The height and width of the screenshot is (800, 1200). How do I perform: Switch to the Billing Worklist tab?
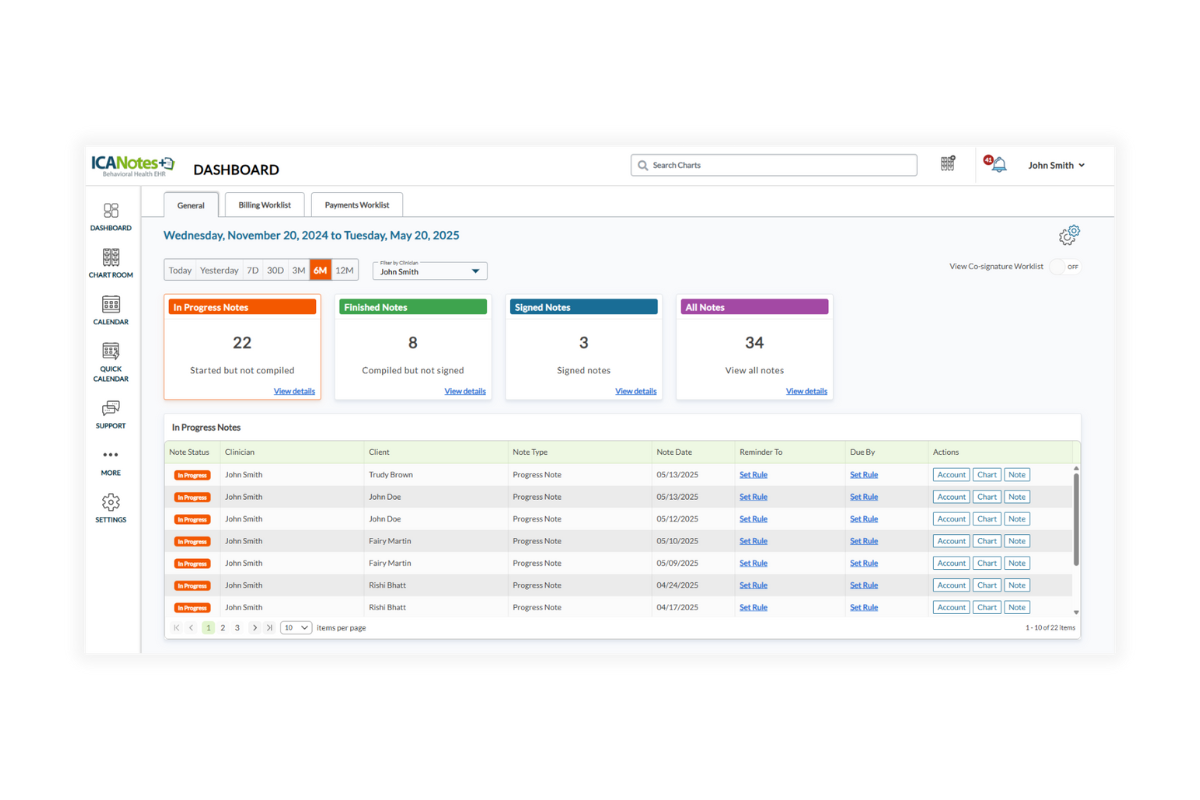(264, 205)
